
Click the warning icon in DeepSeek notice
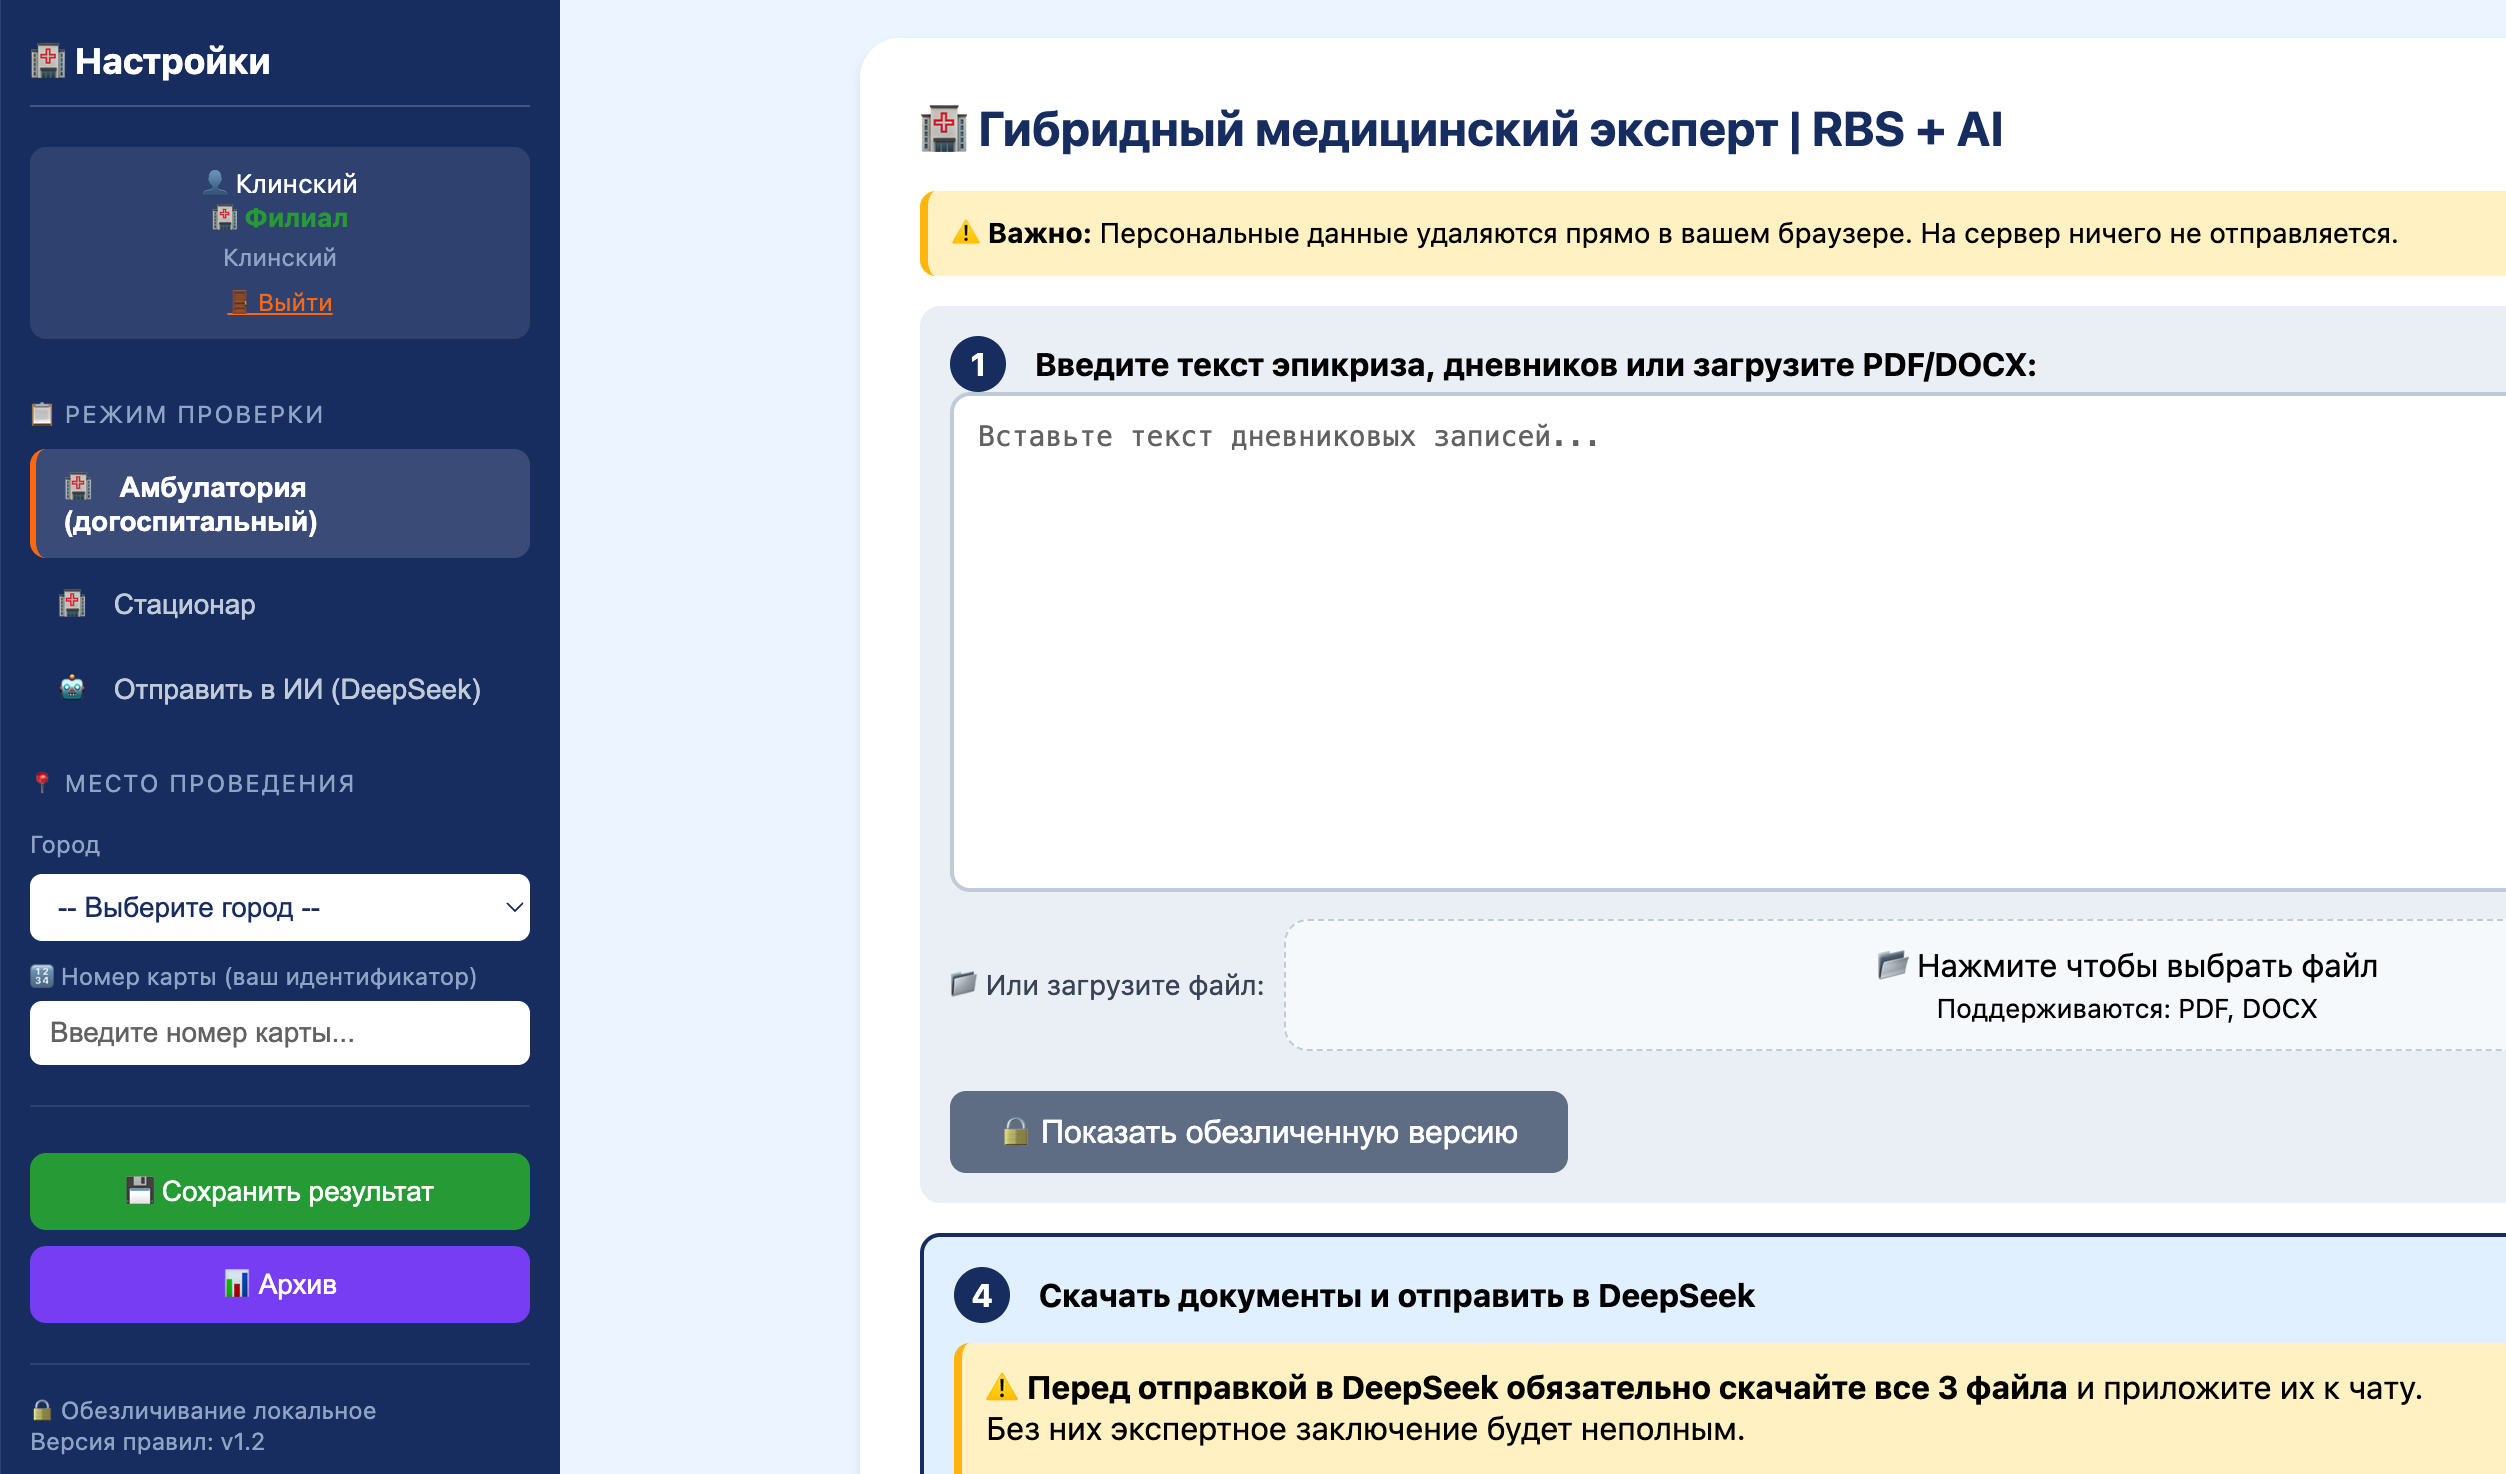tap(1002, 1388)
